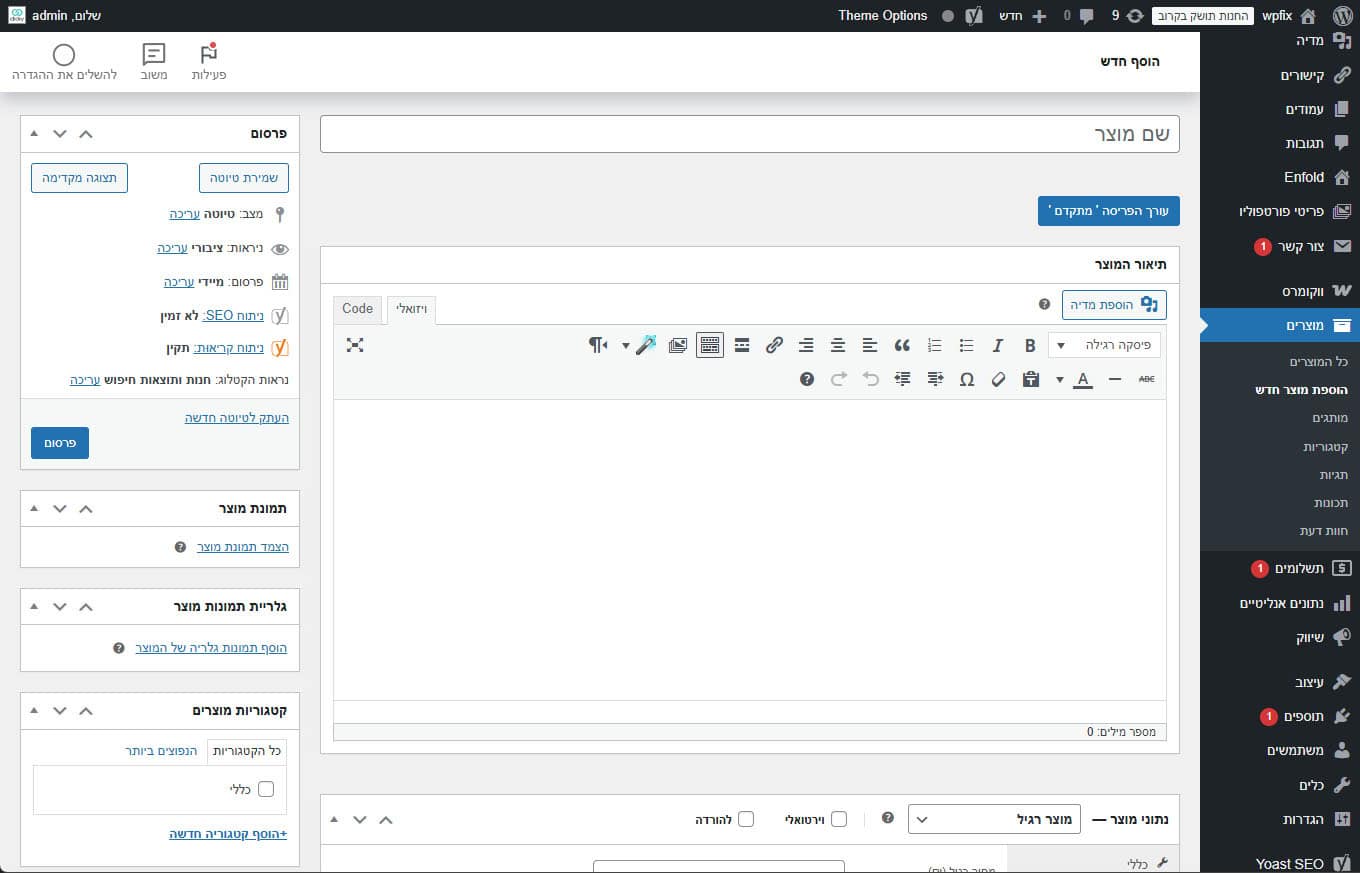The width and height of the screenshot is (1360, 873).
Task: Enable the Virtual product checkbox
Action: point(839,819)
